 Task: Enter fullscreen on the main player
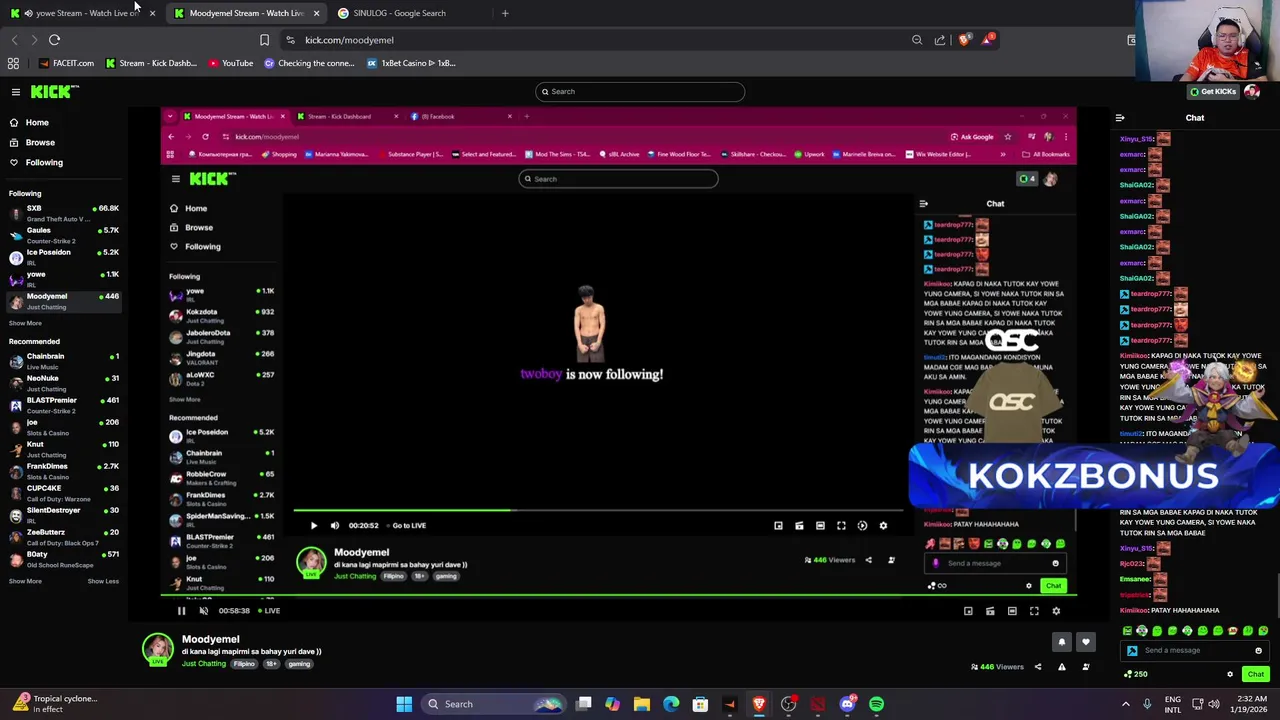(x=1034, y=611)
